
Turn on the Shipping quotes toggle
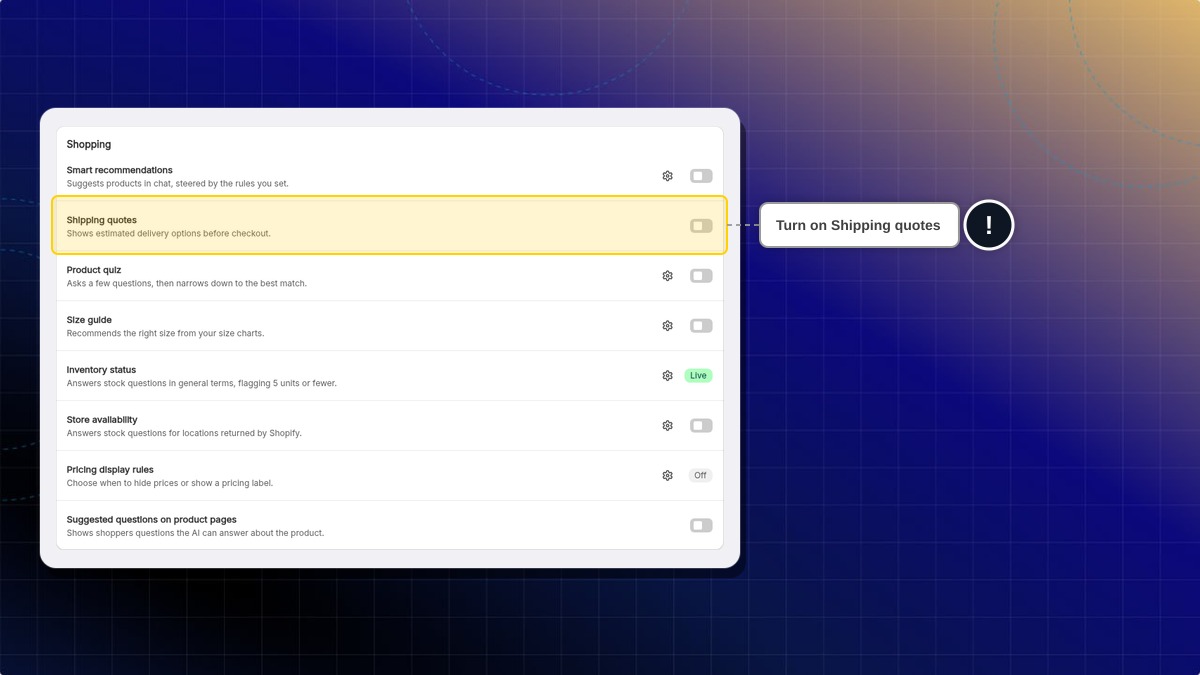click(701, 226)
